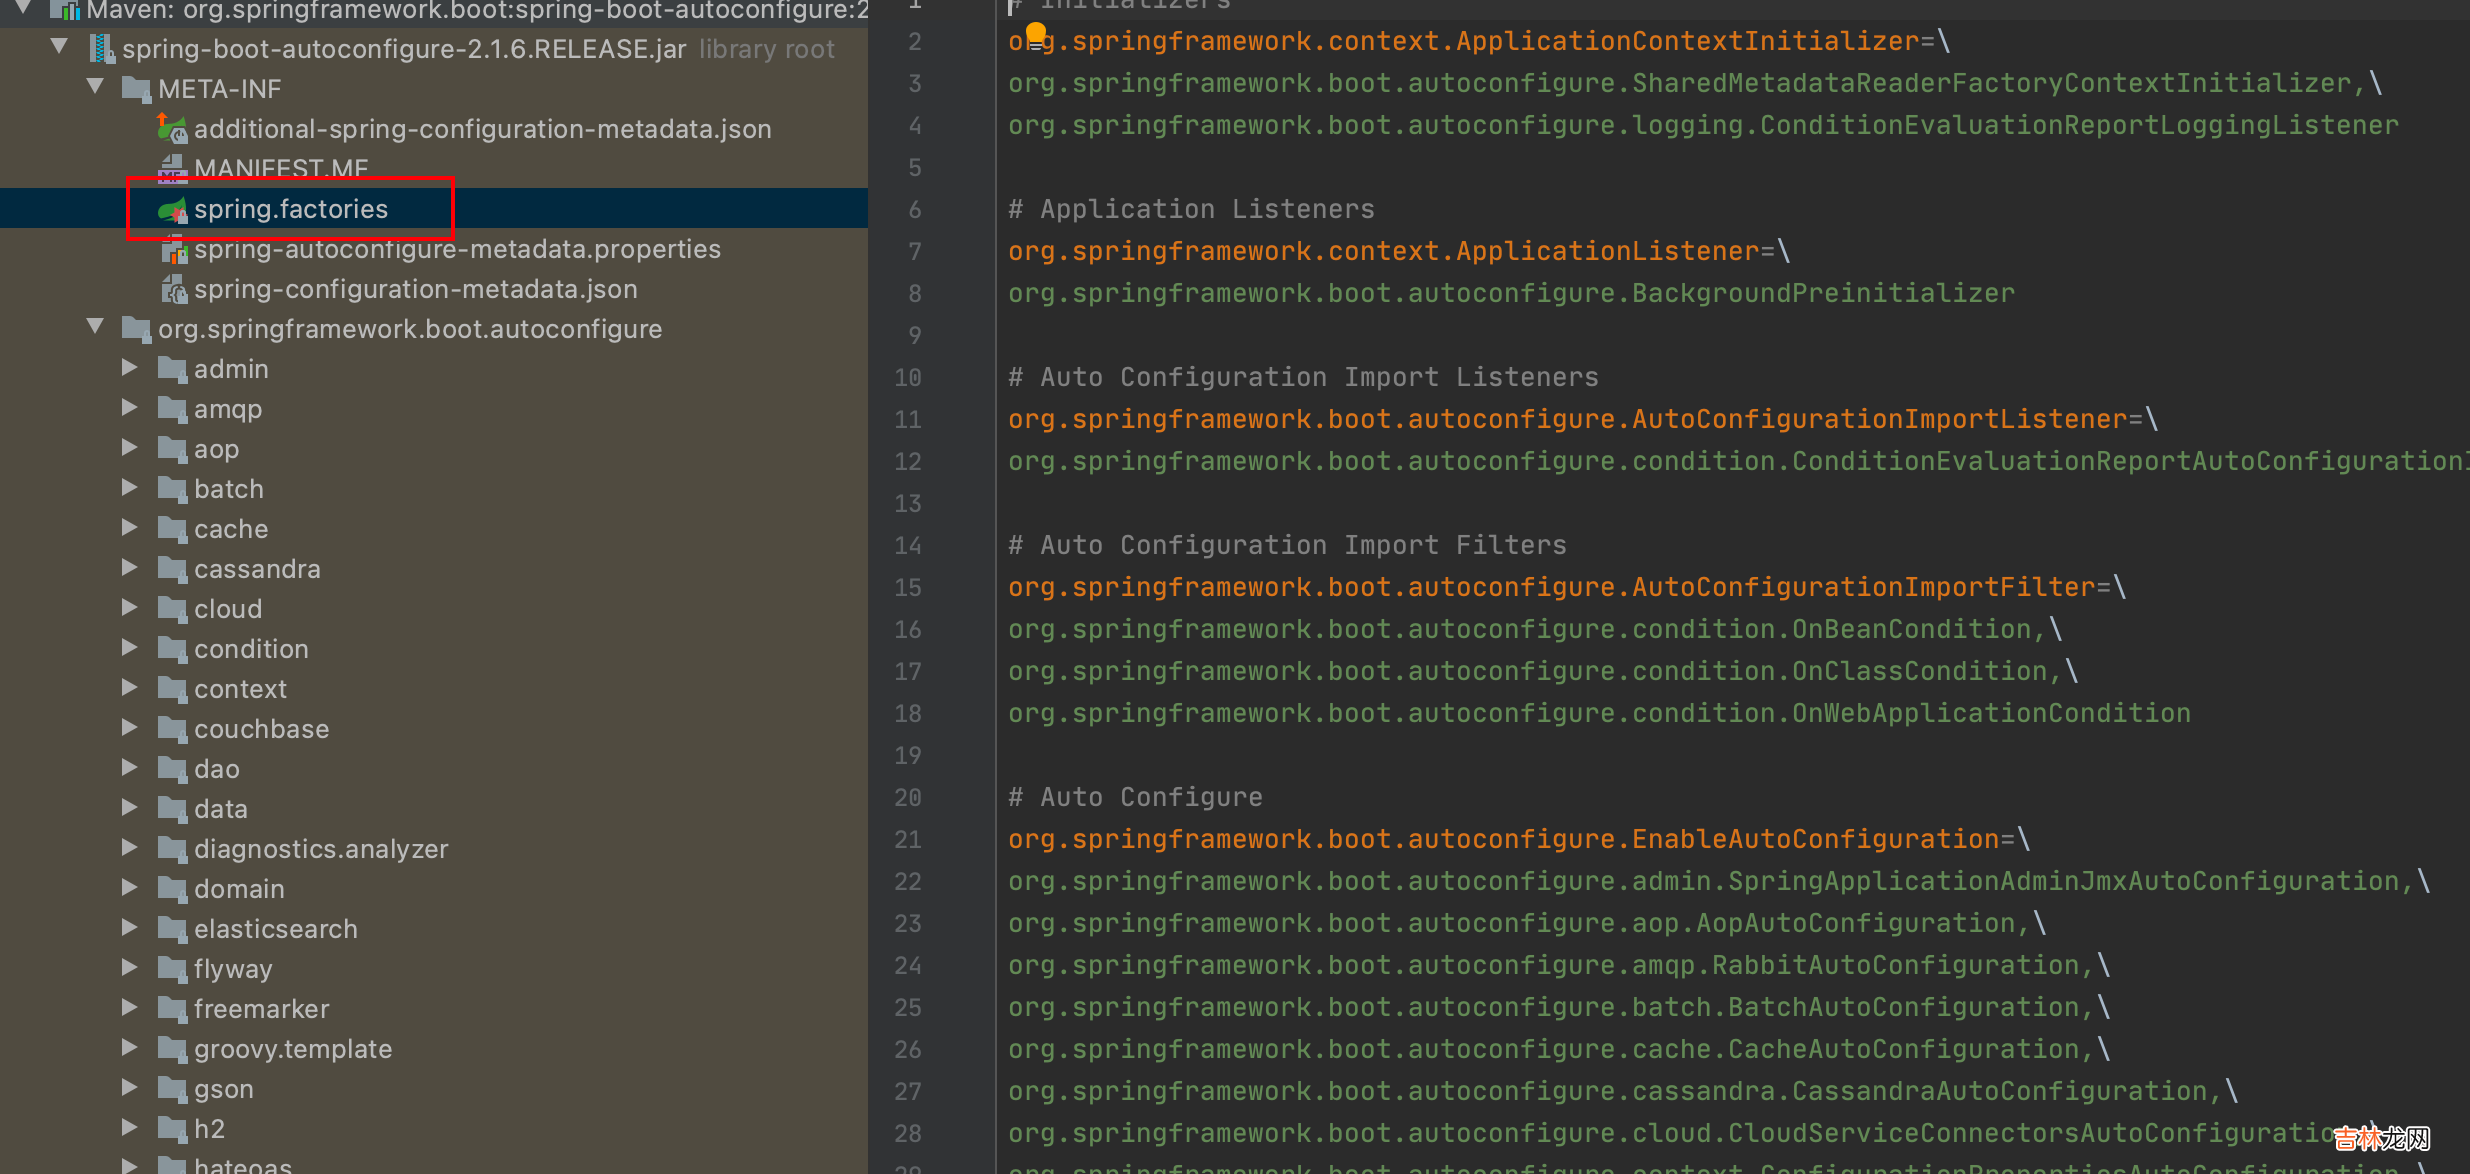Select the groovy.template package row
2470x1174 pixels.
(x=434, y=1049)
